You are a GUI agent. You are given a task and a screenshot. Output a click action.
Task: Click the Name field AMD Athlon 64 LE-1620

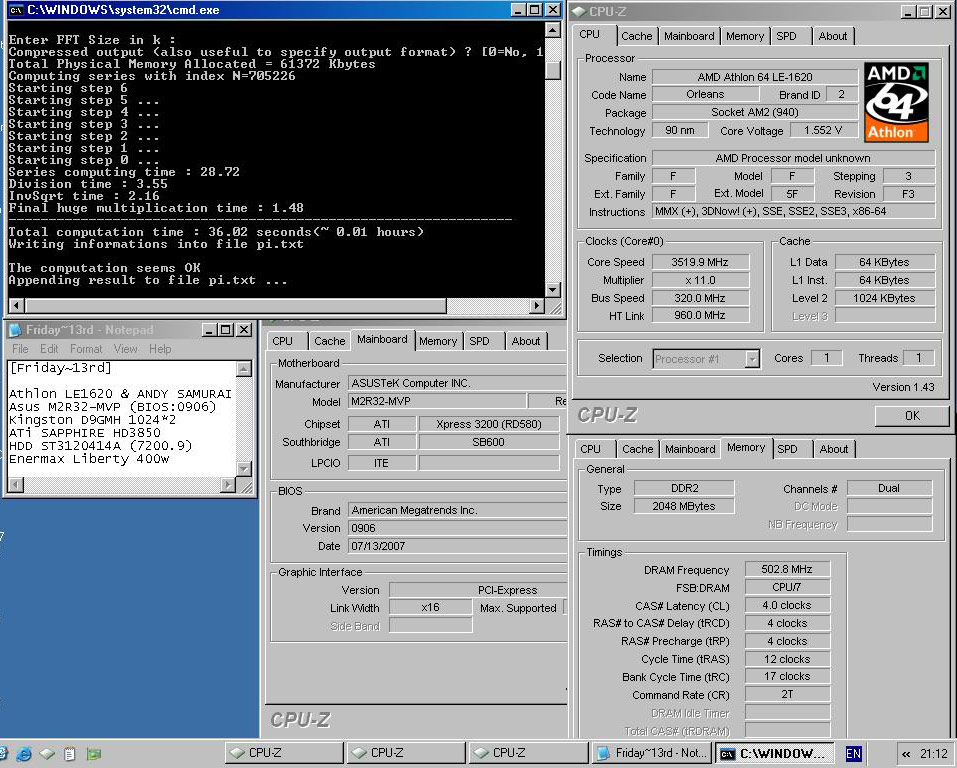754,77
